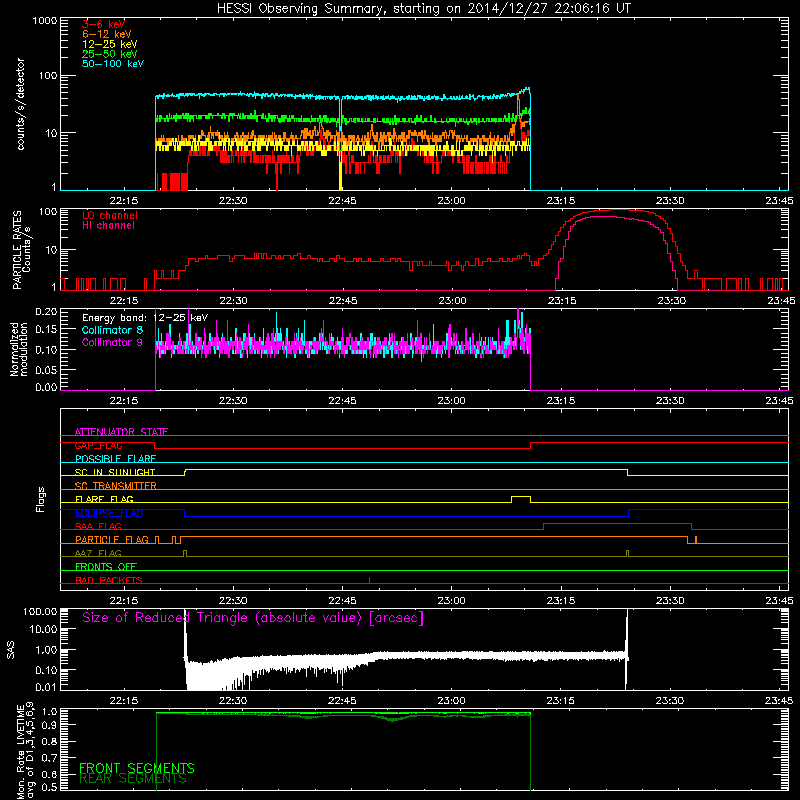The image size is (800, 800).
Task: Select the red 3-6 keV legend label
Action: 103,24
